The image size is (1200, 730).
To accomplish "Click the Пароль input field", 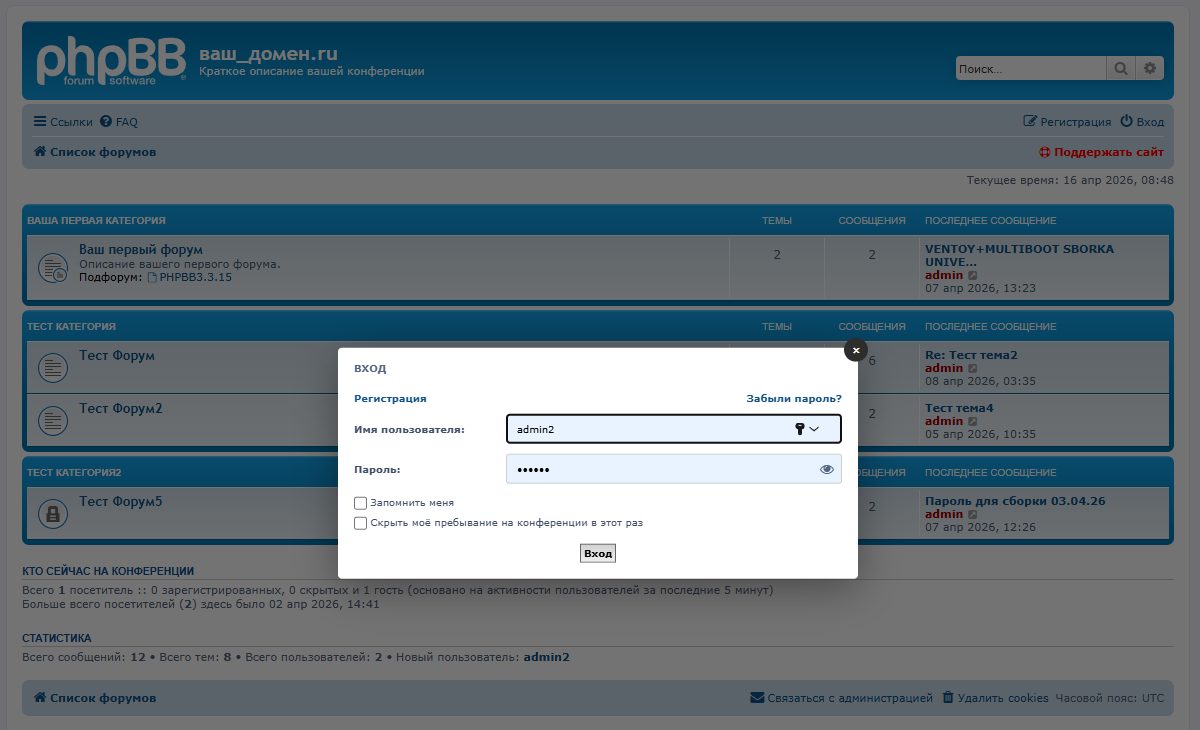I will click(660, 469).
